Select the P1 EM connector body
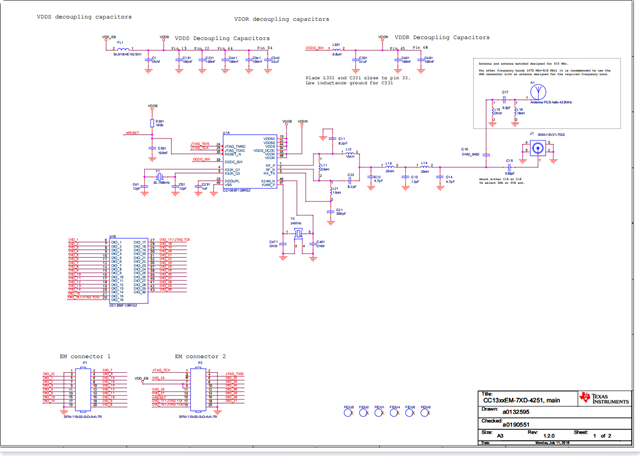 coord(83,389)
